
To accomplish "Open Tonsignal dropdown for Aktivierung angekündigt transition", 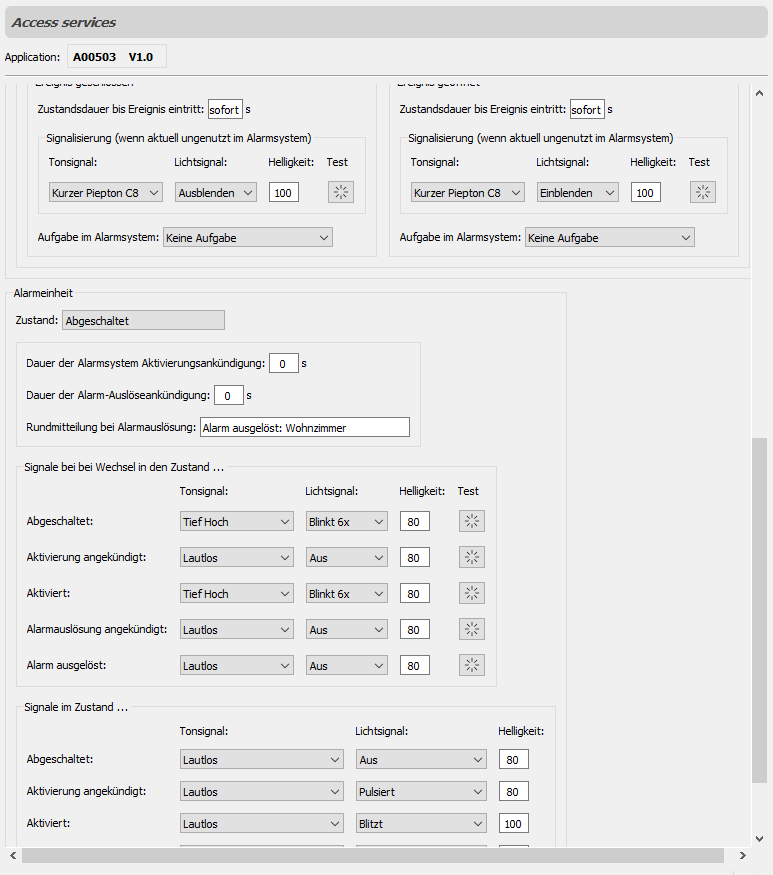I will point(237,557).
